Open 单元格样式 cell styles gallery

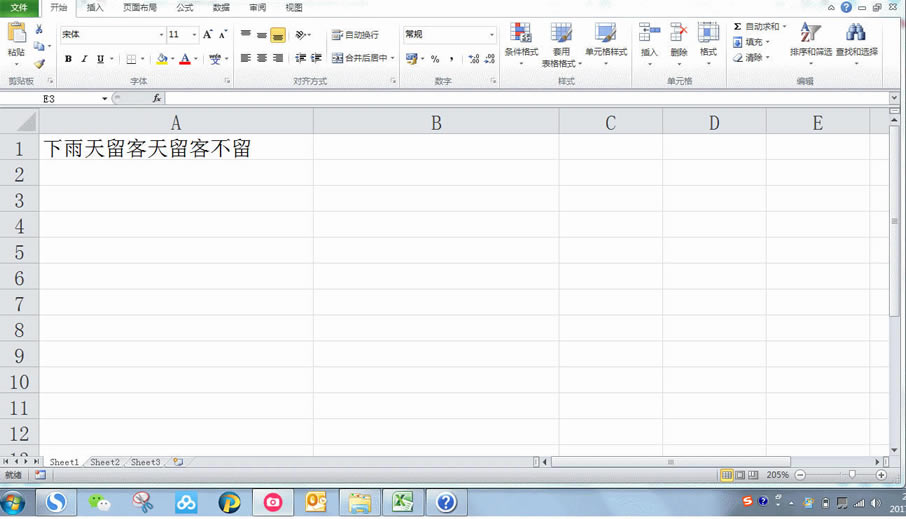click(x=606, y=43)
